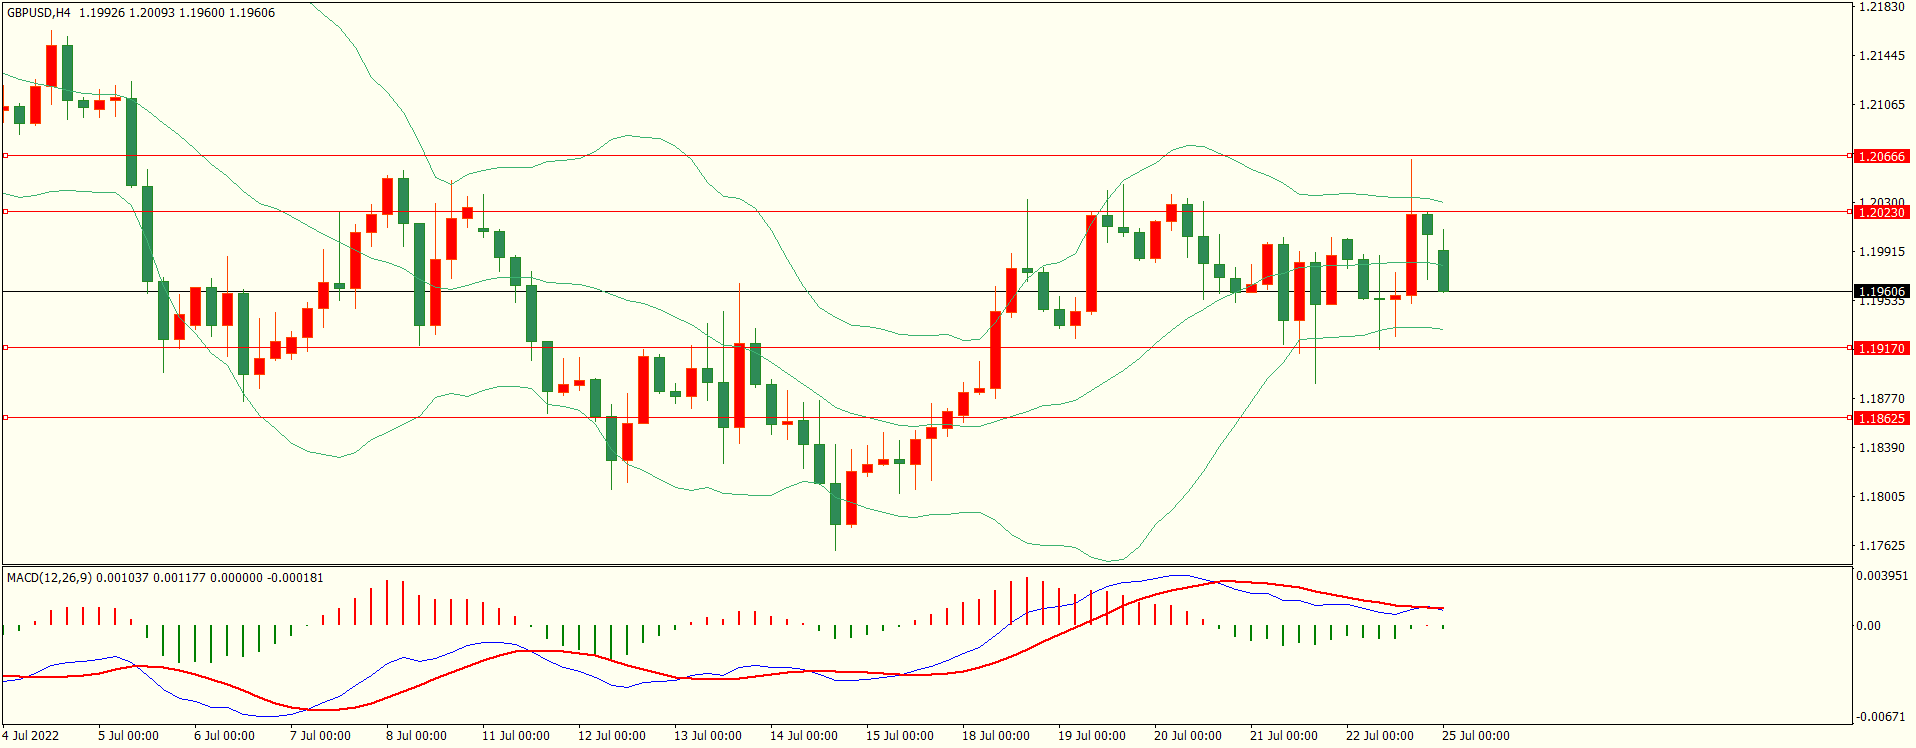Click the 25 Jul 00:00 time label

[1475, 736]
